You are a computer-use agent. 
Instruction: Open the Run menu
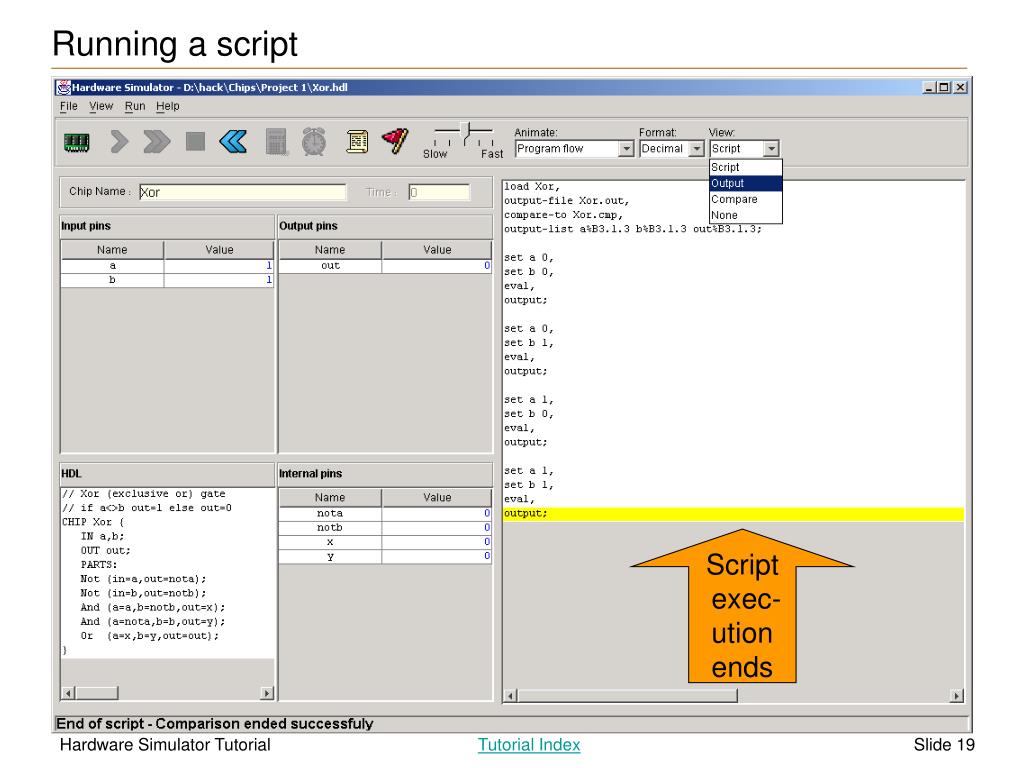135,106
